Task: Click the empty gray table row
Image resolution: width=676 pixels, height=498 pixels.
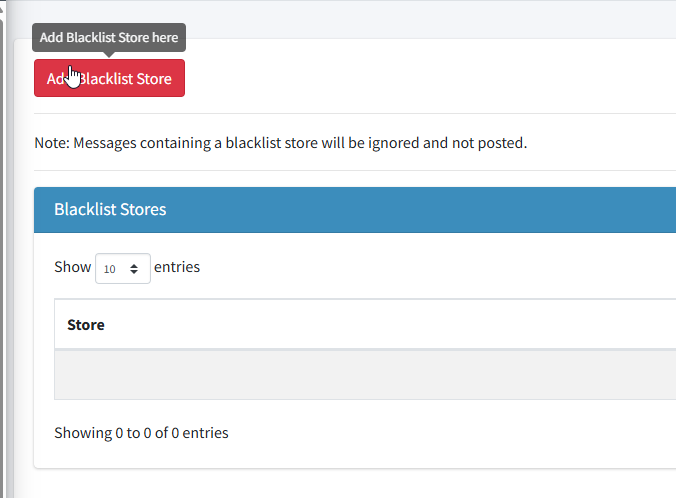Action: [360, 374]
